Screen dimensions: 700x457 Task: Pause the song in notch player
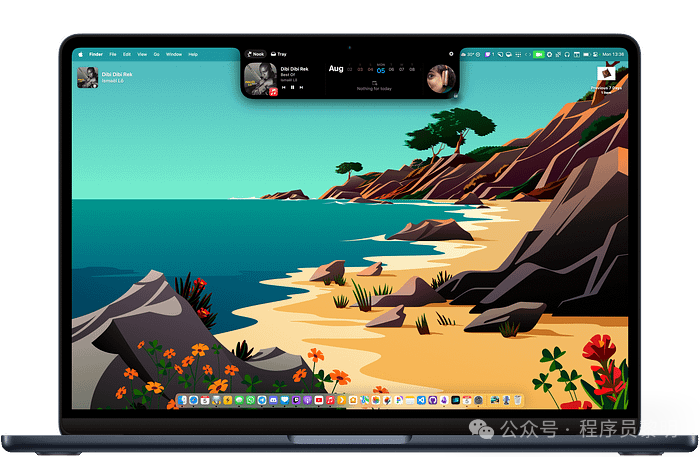292,87
